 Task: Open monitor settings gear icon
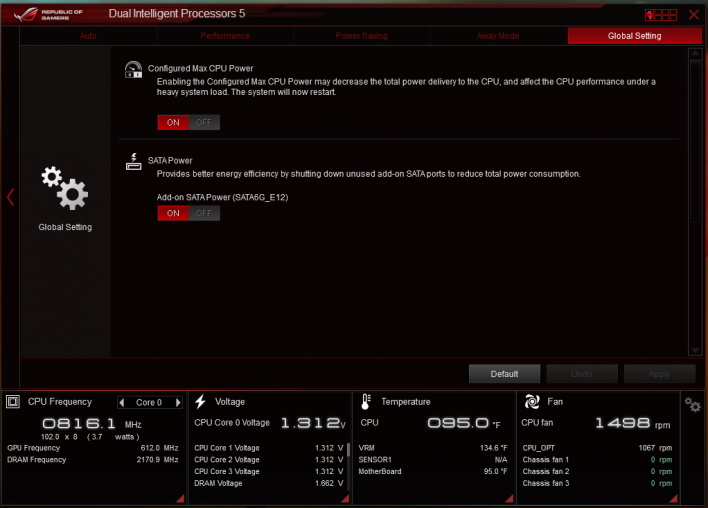coord(693,405)
